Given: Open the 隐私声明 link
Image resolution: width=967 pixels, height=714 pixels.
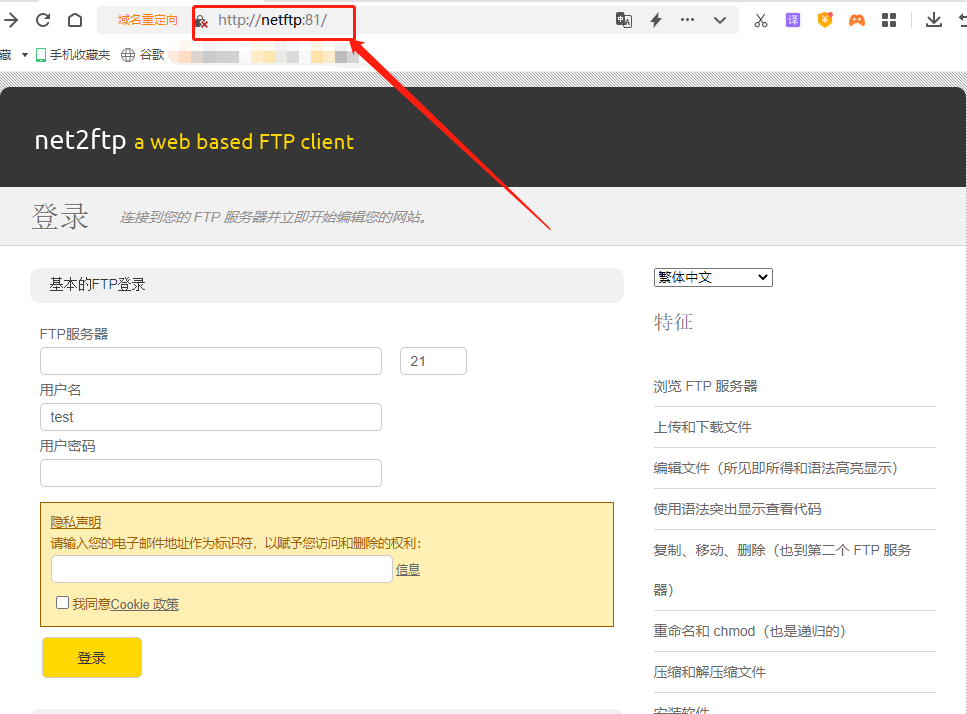Looking at the screenshot, I should pos(75,522).
